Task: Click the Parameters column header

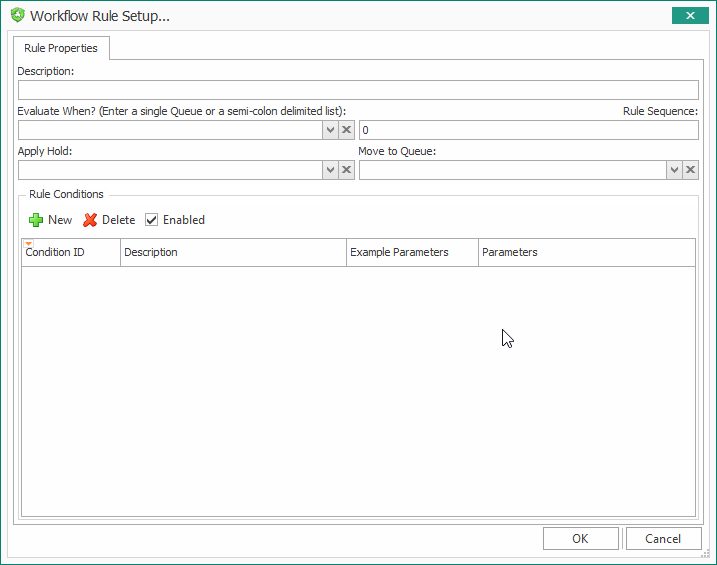Action: [587, 252]
